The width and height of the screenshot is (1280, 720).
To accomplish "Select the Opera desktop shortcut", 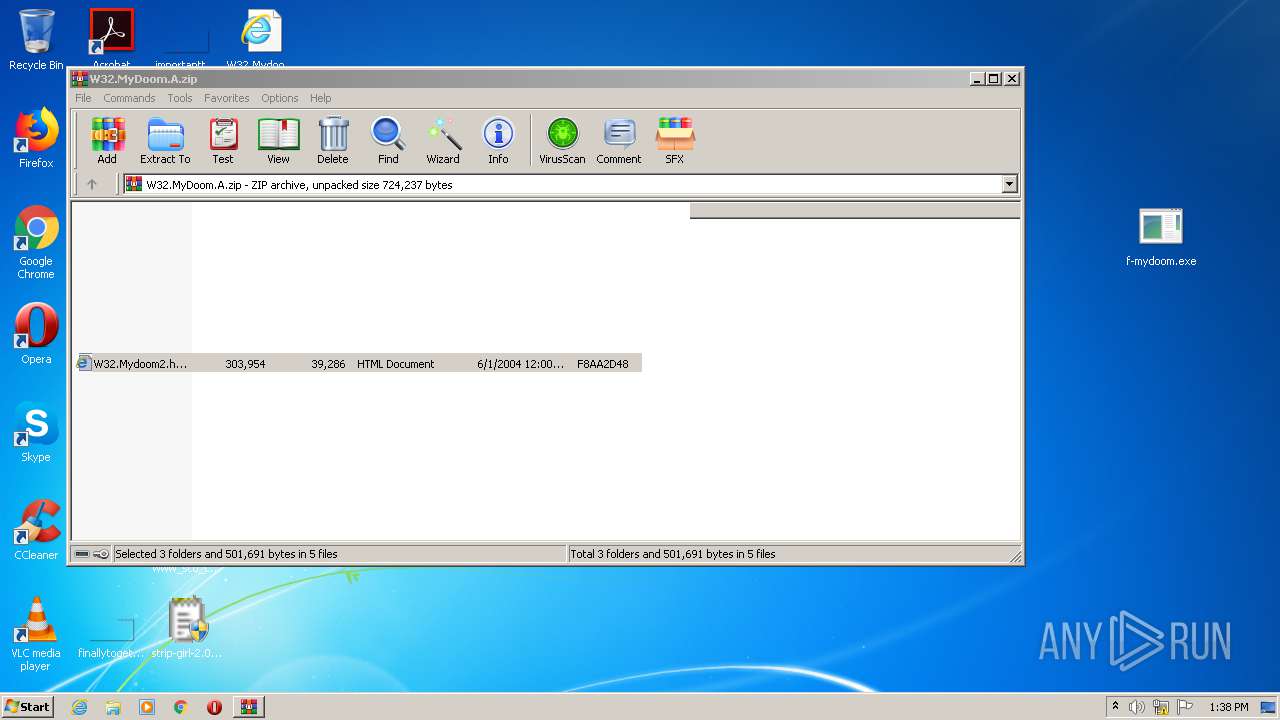I will 36,334.
